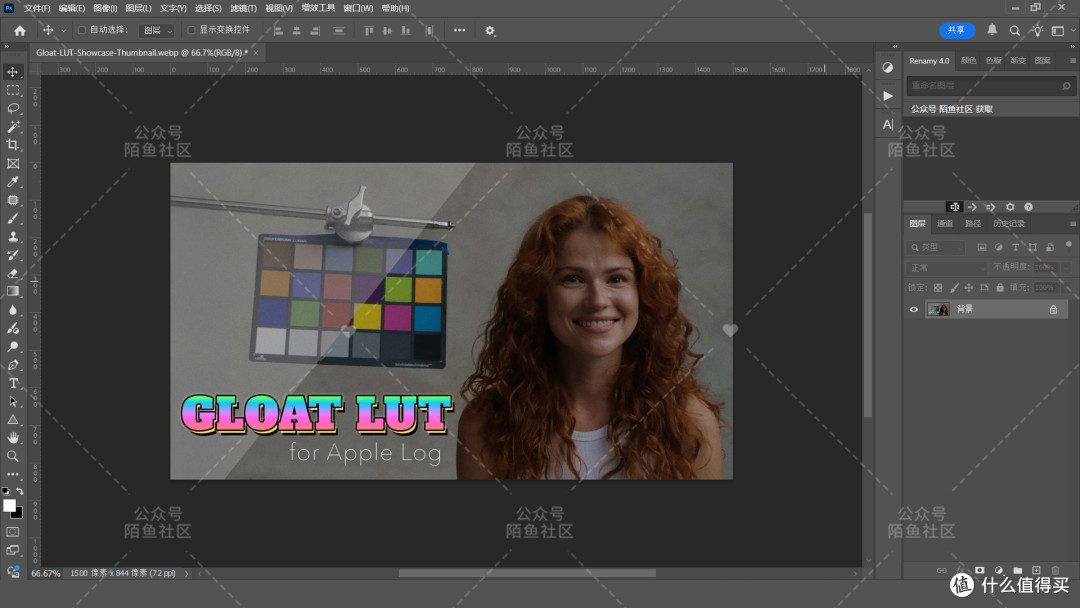
Task: Select the Blur tool
Action: pos(13,310)
